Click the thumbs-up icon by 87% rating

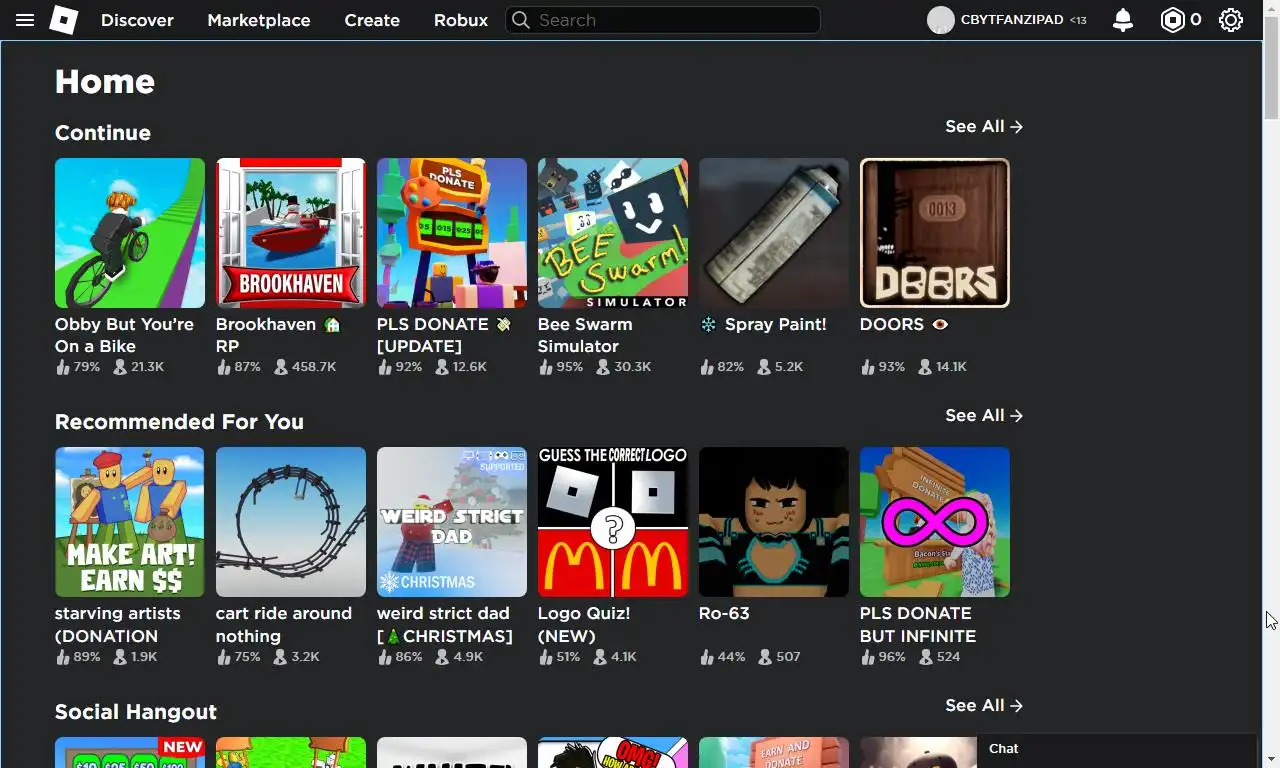coord(224,367)
